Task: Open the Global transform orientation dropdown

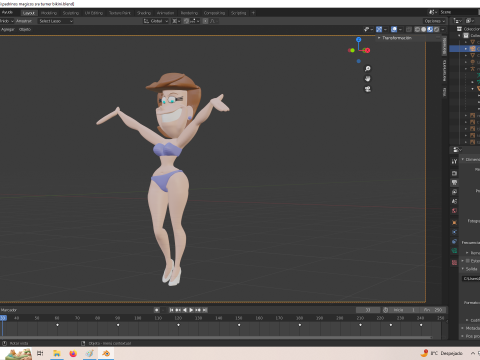Action: tap(156, 21)
